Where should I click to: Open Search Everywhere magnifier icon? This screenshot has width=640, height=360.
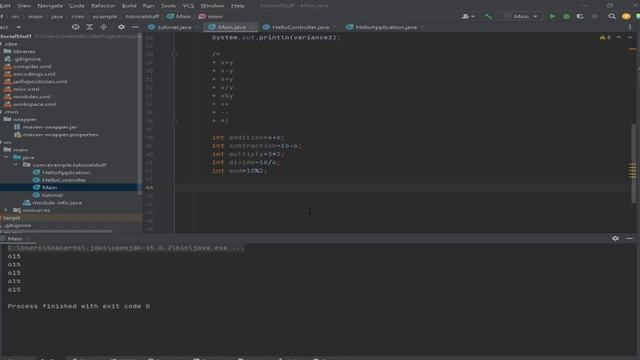coord(611,16)
